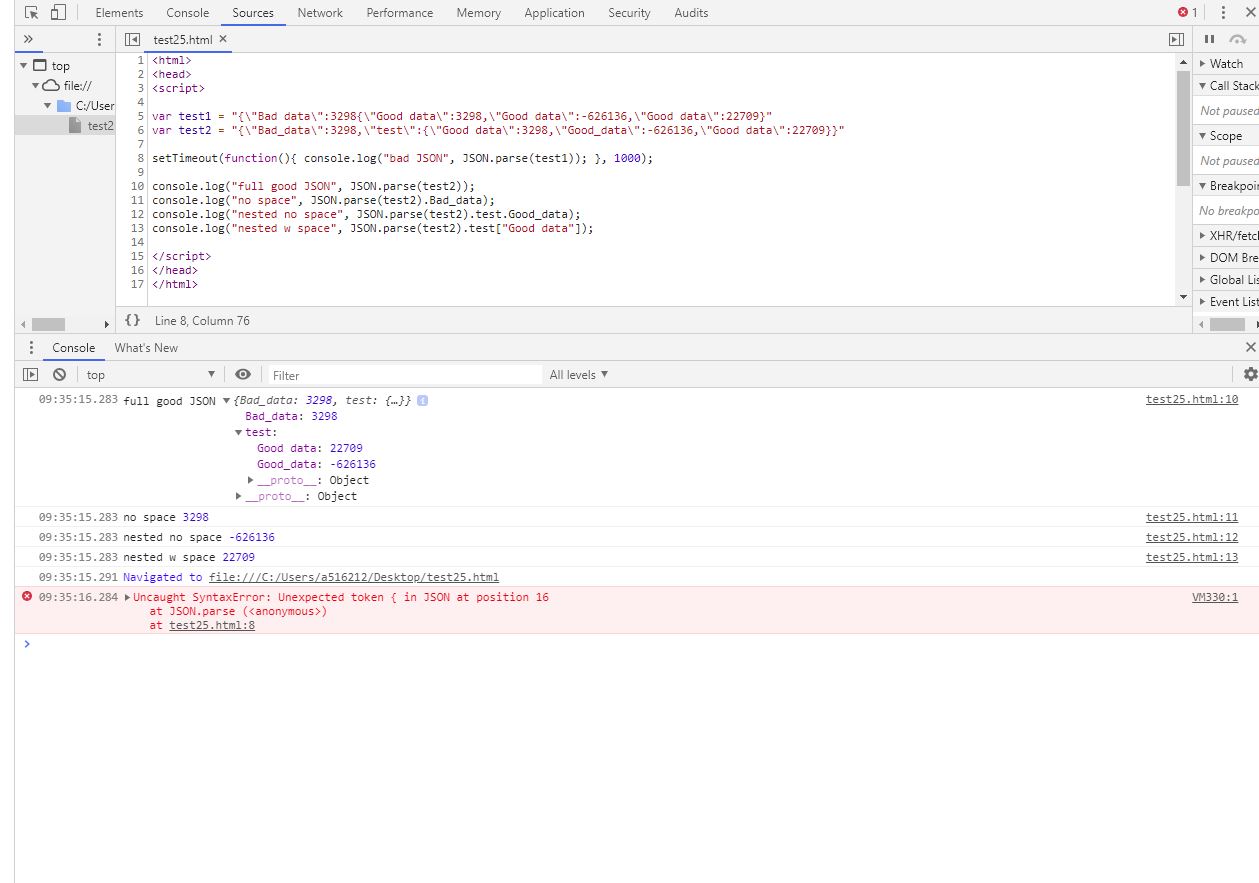
Task: Collapse the logged object in console
Action: [227, 401]
